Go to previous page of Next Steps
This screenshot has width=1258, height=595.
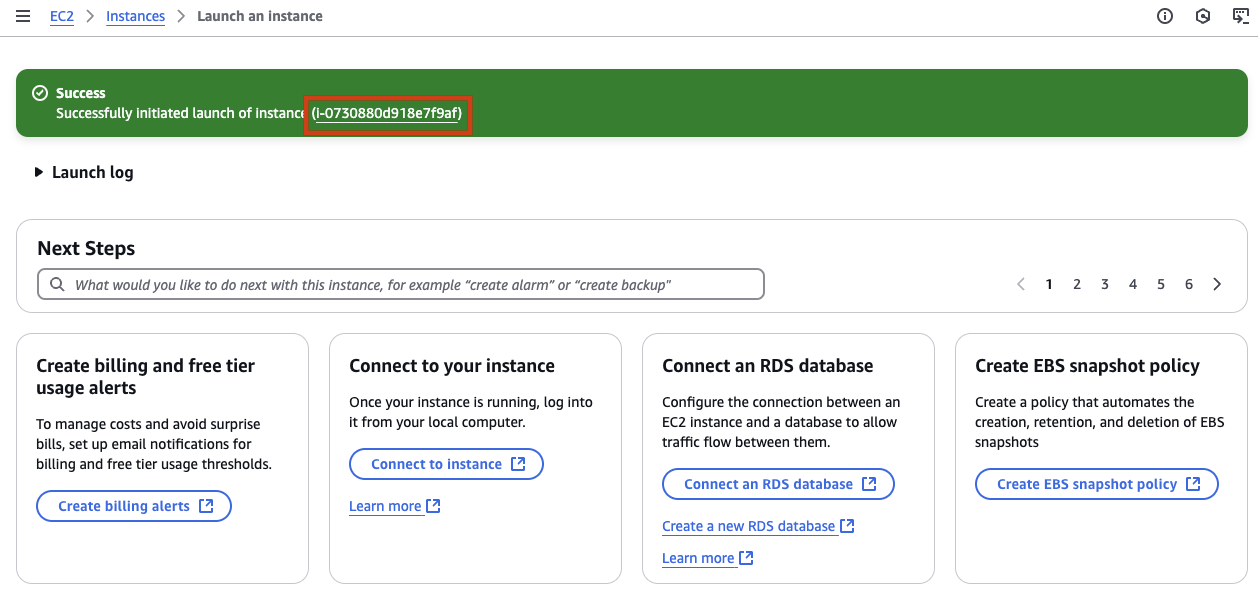pos(1021,284)
